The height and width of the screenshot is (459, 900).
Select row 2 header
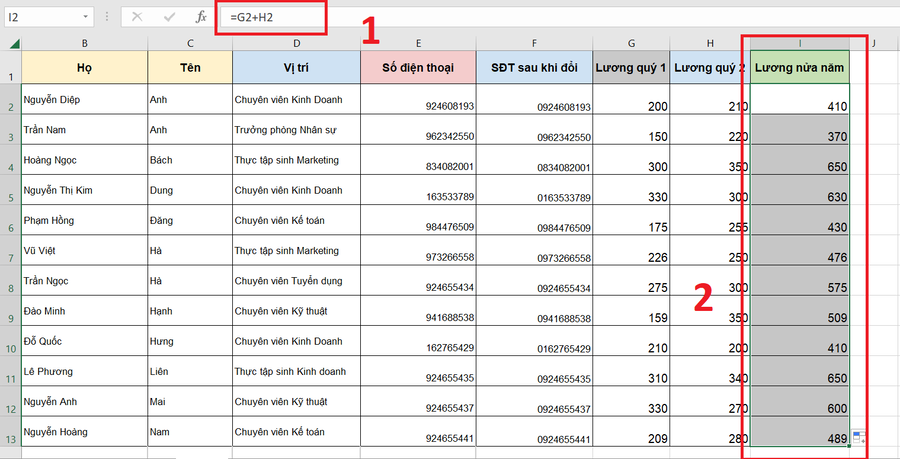point(11,99)
